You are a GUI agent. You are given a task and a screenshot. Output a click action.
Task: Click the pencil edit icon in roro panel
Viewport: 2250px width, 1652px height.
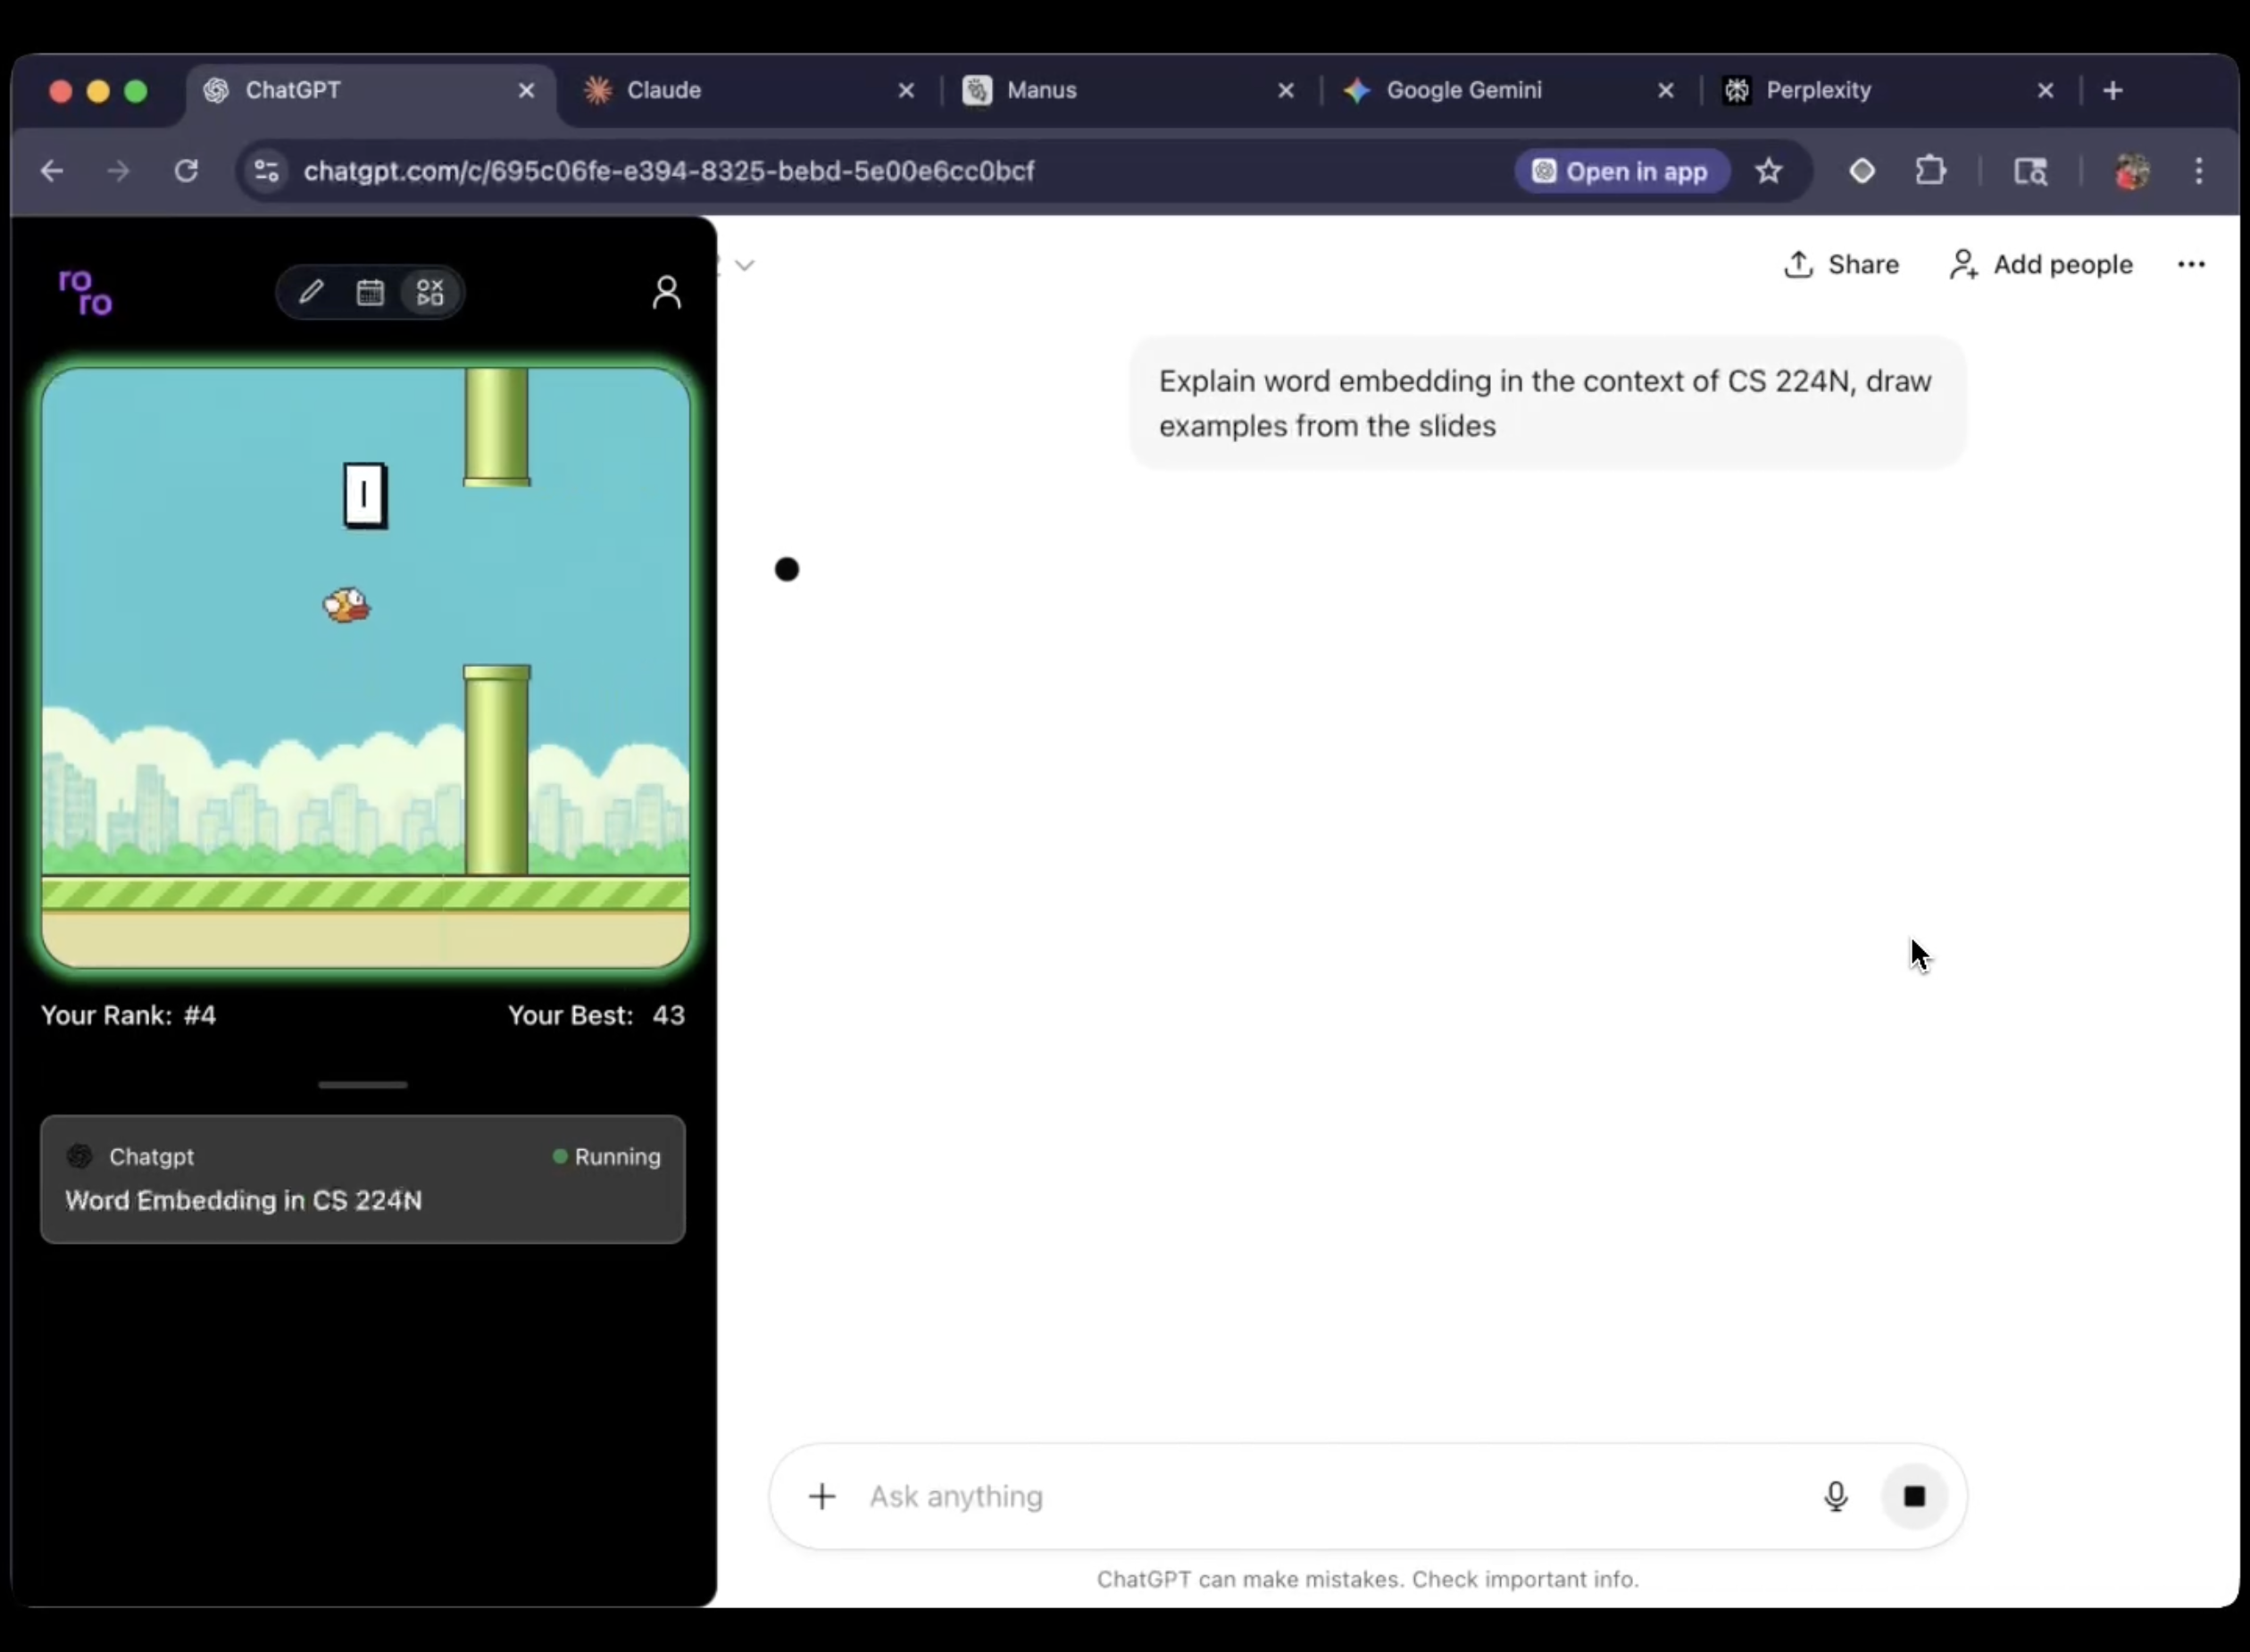(311, 292)
